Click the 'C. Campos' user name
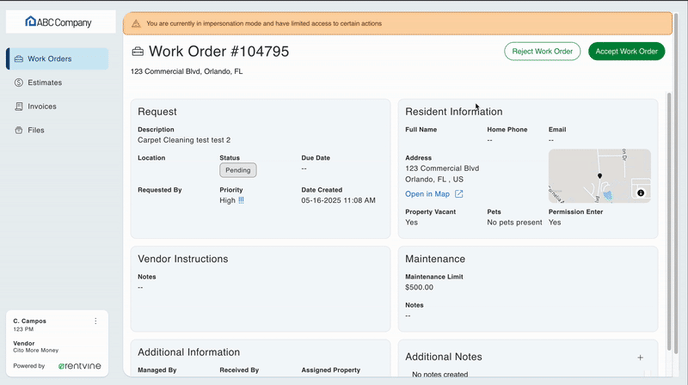Screen dimensions: 688x385 click(x=29, y=321)
